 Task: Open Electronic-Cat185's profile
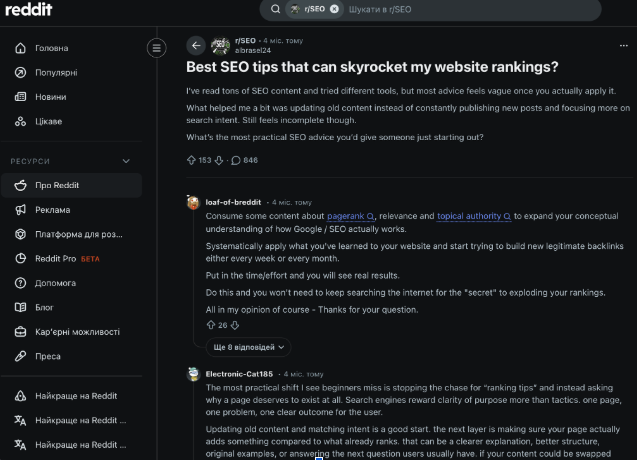pyautogui.click(x=239, y=374)
